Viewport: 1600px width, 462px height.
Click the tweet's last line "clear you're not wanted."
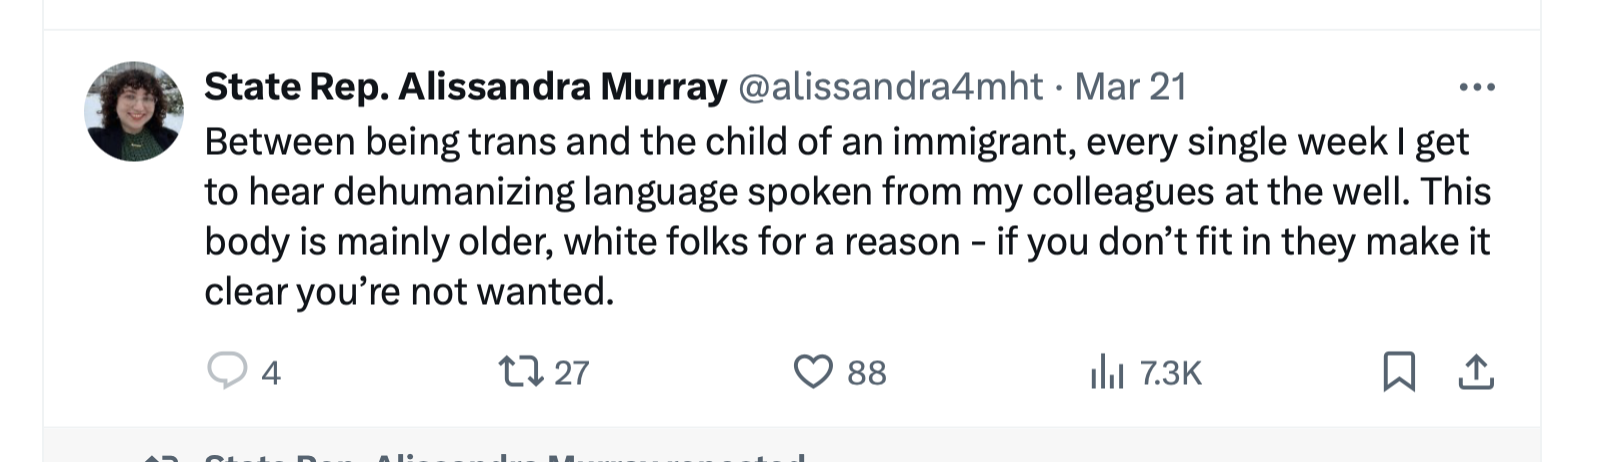click(x=408, y=292)
